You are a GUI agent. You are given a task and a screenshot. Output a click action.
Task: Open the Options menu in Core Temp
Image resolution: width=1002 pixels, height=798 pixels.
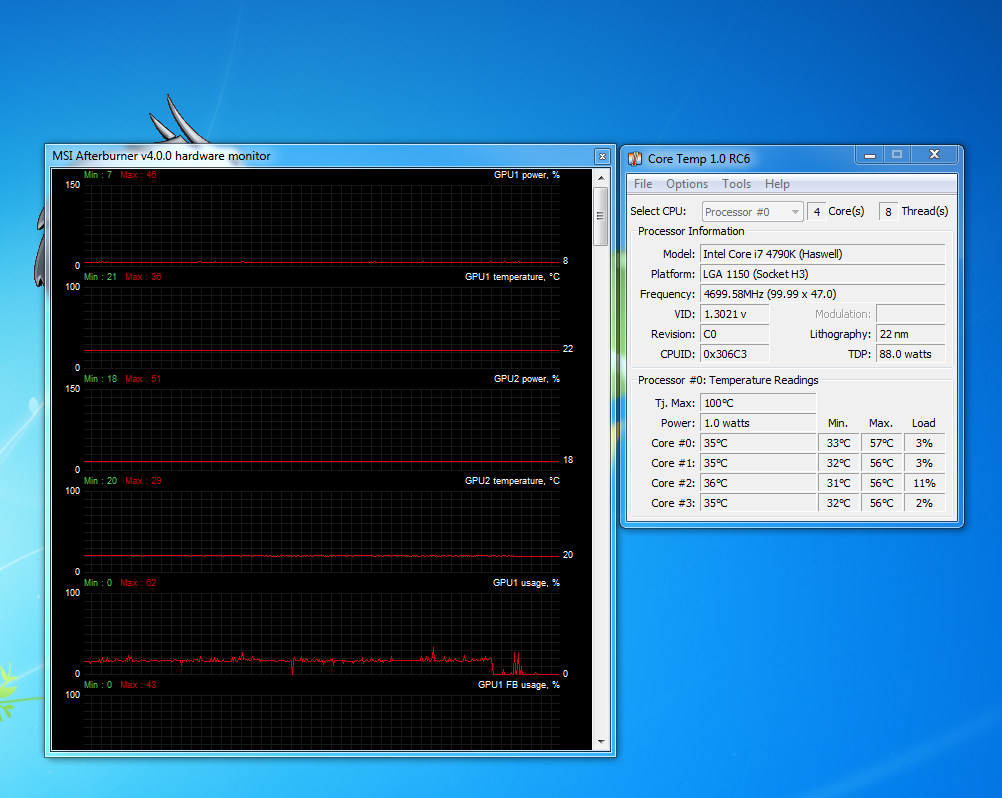(x=686, y=184)
